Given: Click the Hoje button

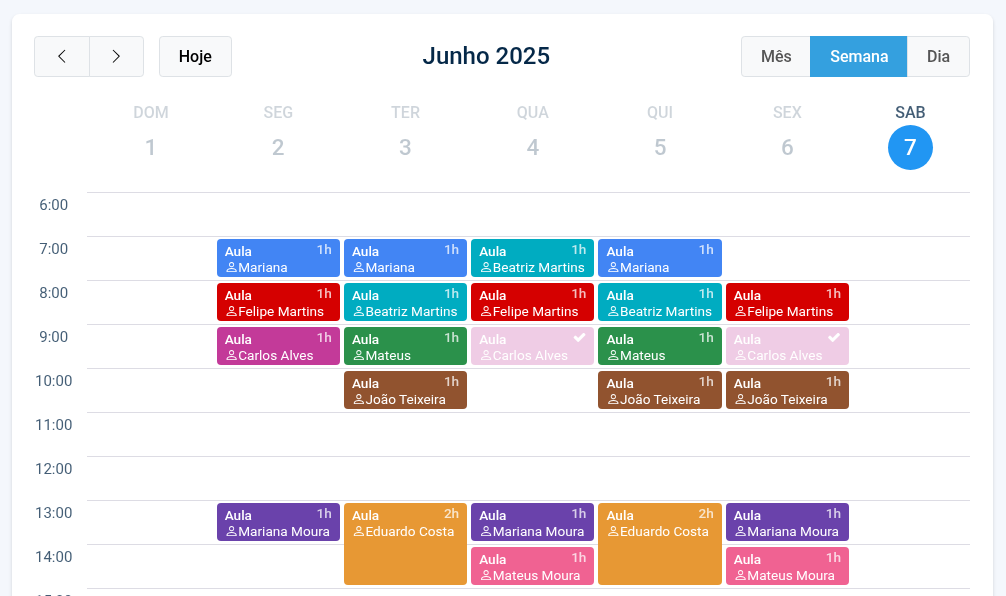Looking at the screenshot, I should [195, 57].
